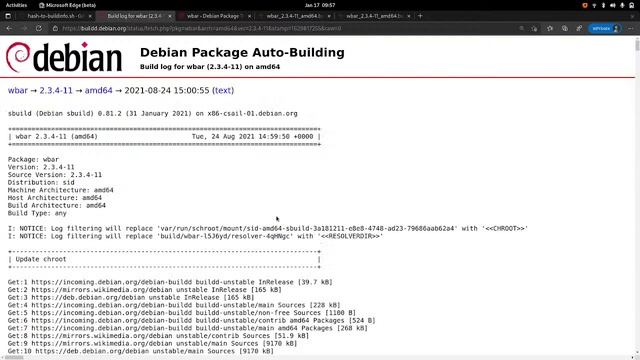Switch to second wbar_2.3.4-11_amd64 tab
The width and height of the screenshot is (640, 360).
[373, 16]
